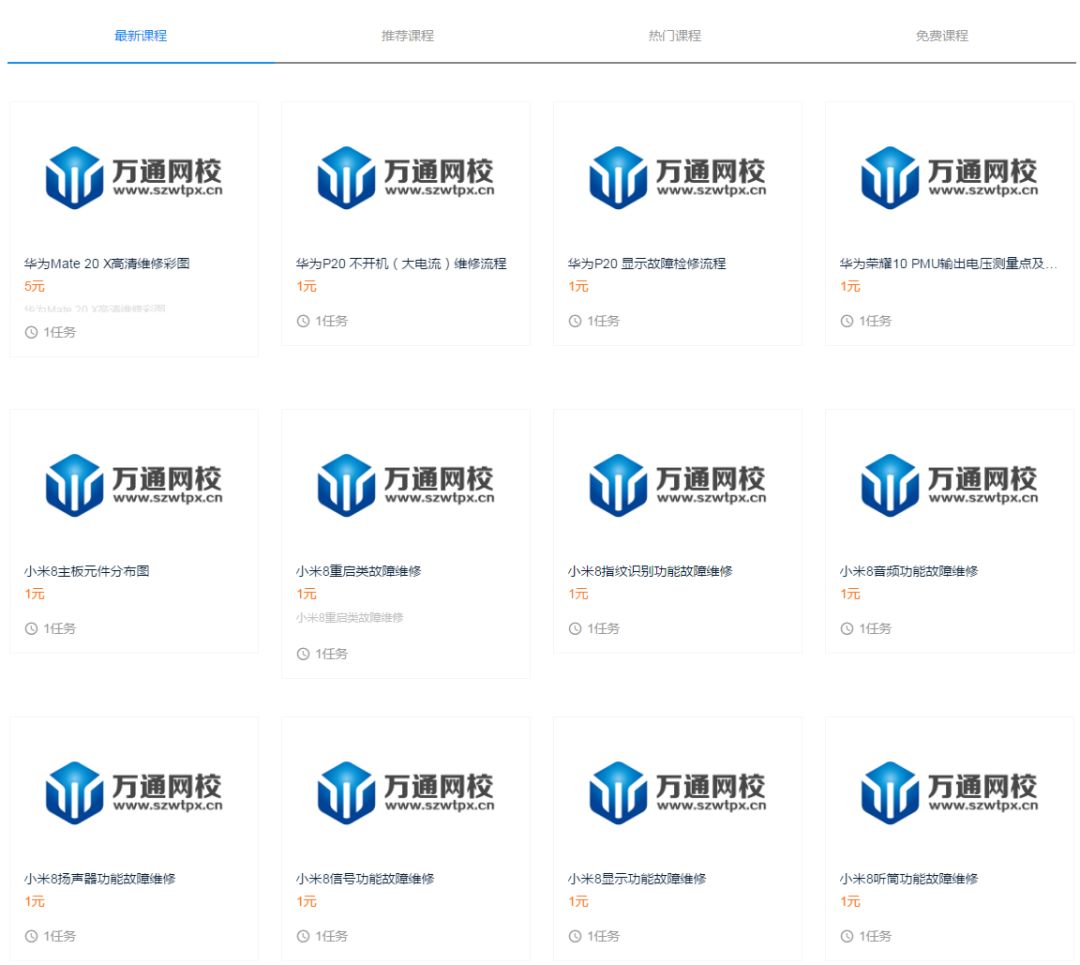Go to the 免费课程 tab
Viewport: 1080px width, 965px height.
[x=942, y=36]
